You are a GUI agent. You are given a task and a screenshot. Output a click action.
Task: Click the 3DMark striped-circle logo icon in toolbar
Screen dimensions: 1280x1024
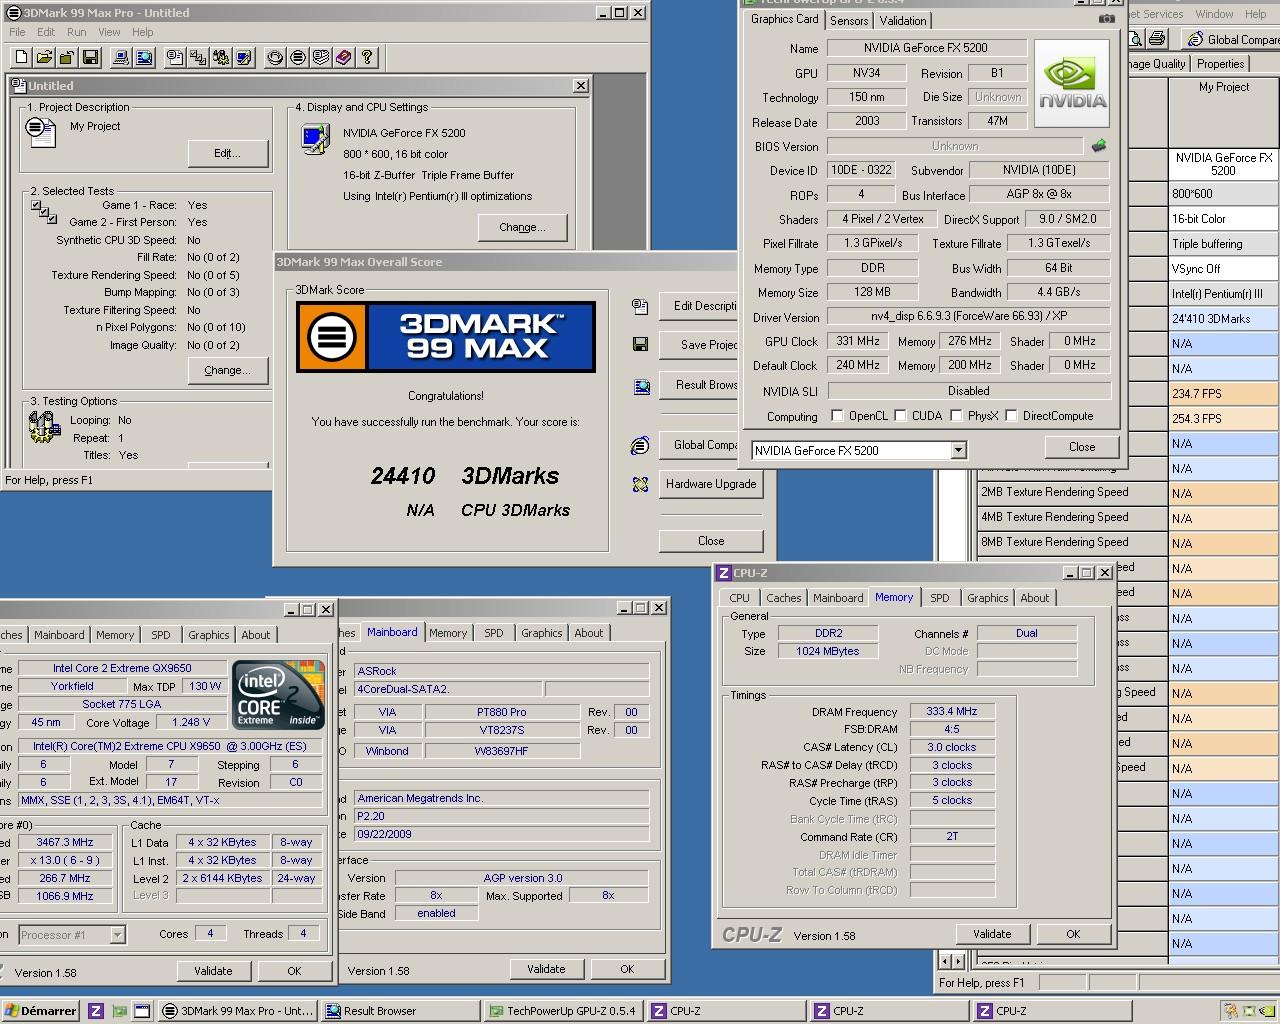[298, 58]
